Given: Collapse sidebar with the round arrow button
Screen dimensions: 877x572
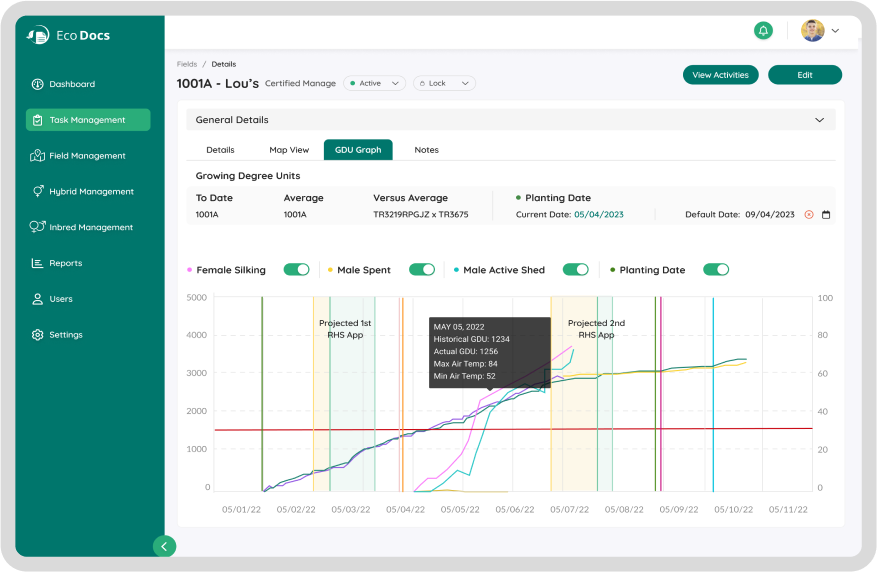Looking at the screenshot, I should tap(165, 546).
